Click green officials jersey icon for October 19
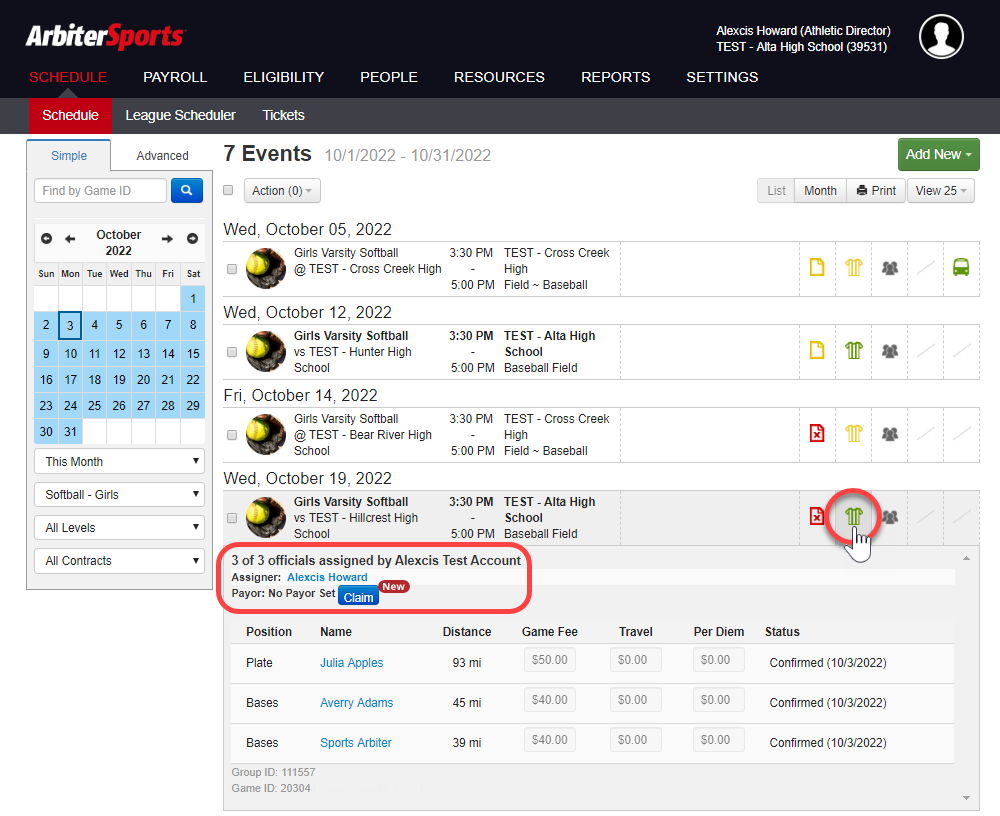 click(853, 516)
